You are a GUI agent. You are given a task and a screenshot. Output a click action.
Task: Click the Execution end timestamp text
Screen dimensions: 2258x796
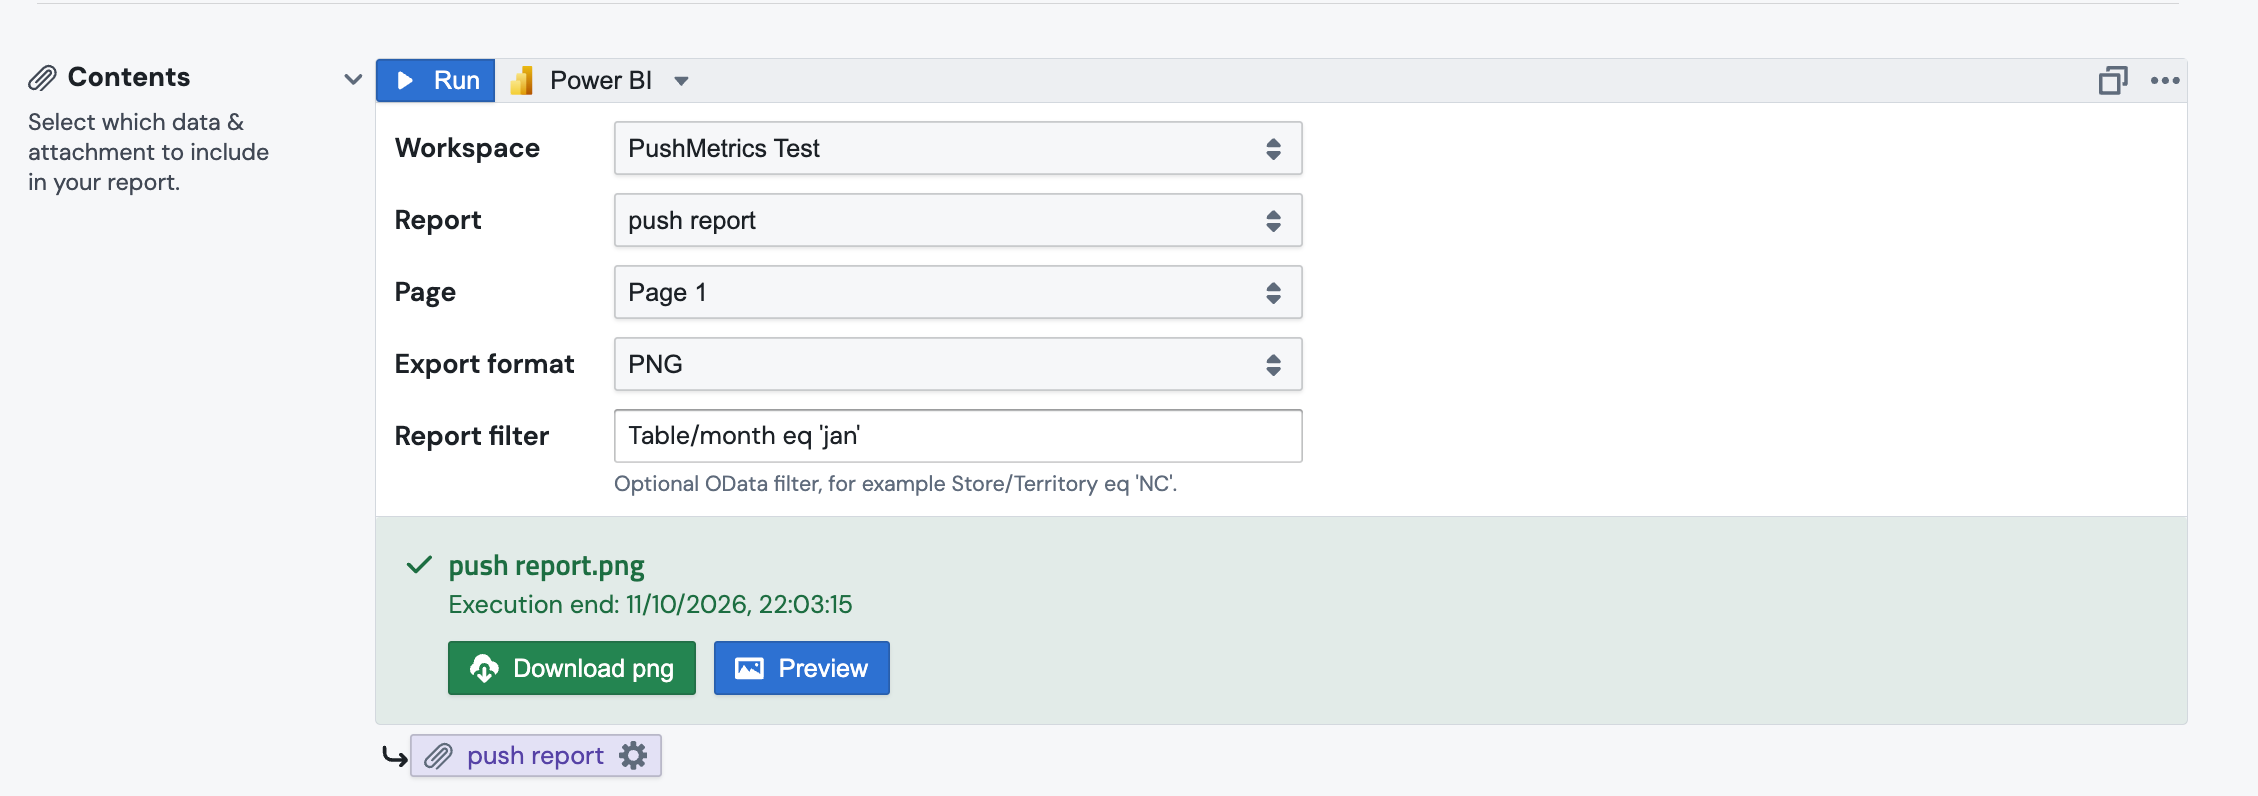click(x=650, y=605)
